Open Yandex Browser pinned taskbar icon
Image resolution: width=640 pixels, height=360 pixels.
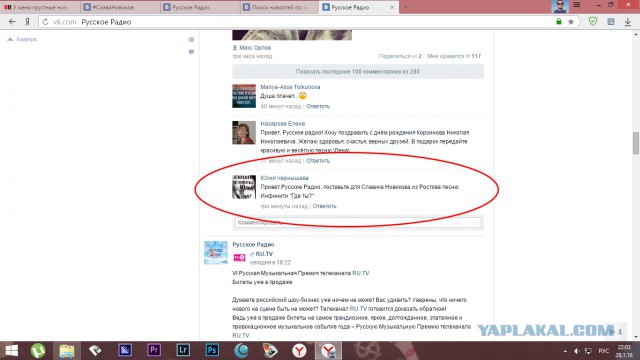click(x=299, y=351)
